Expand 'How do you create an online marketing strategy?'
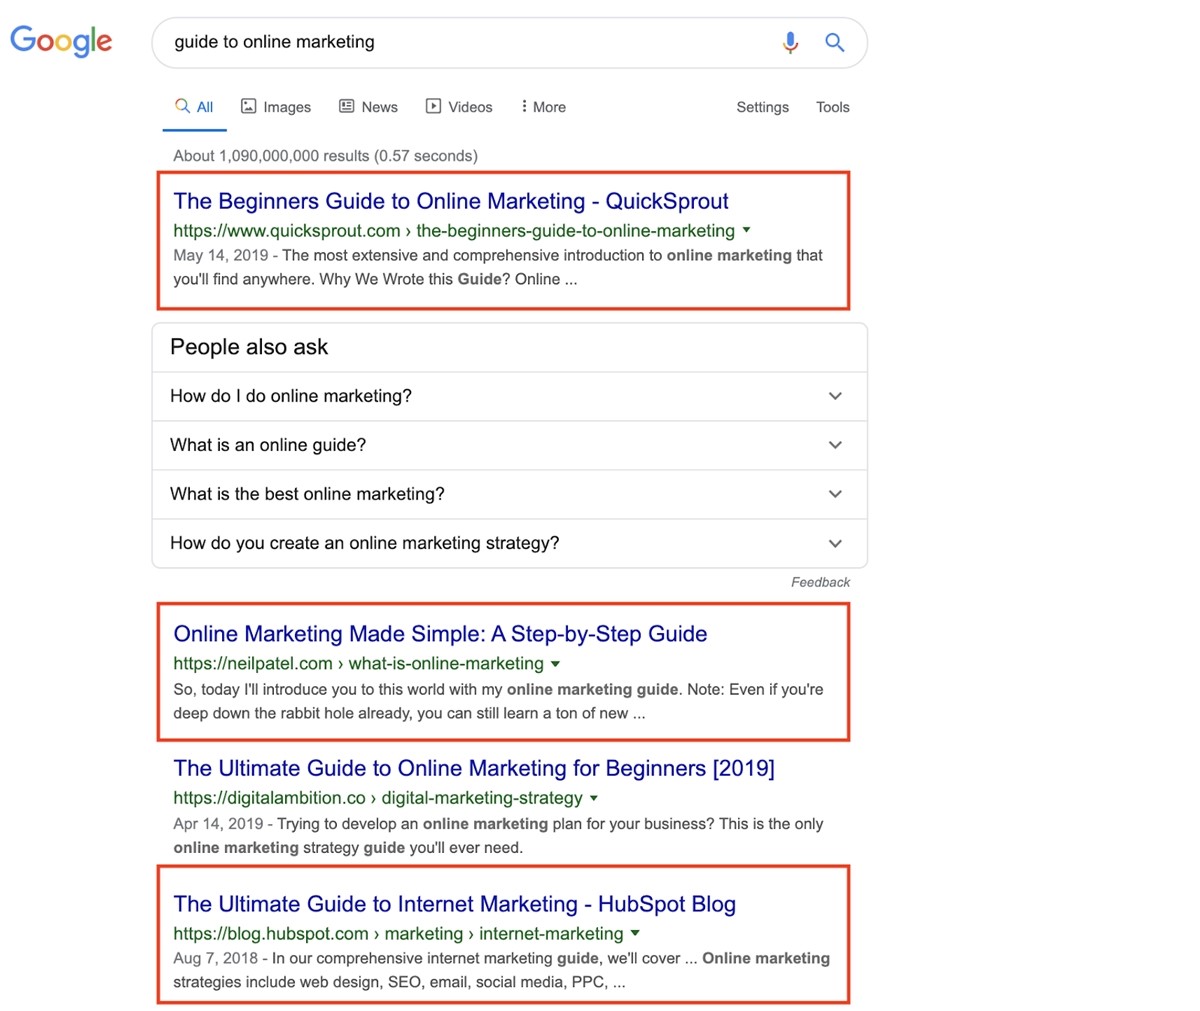 click(509, 543)
